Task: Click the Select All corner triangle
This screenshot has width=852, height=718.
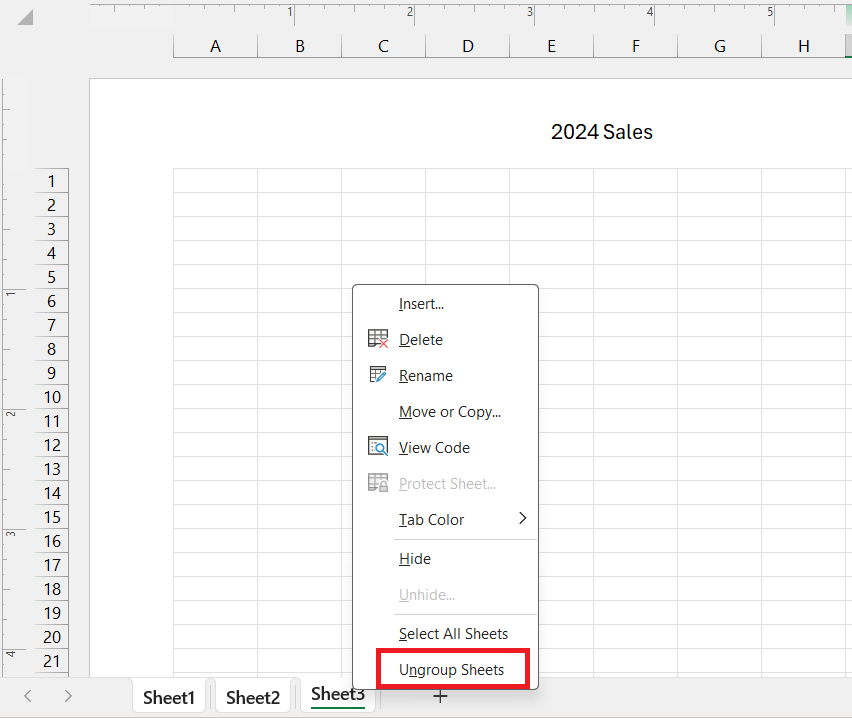Action: [25, 17]
